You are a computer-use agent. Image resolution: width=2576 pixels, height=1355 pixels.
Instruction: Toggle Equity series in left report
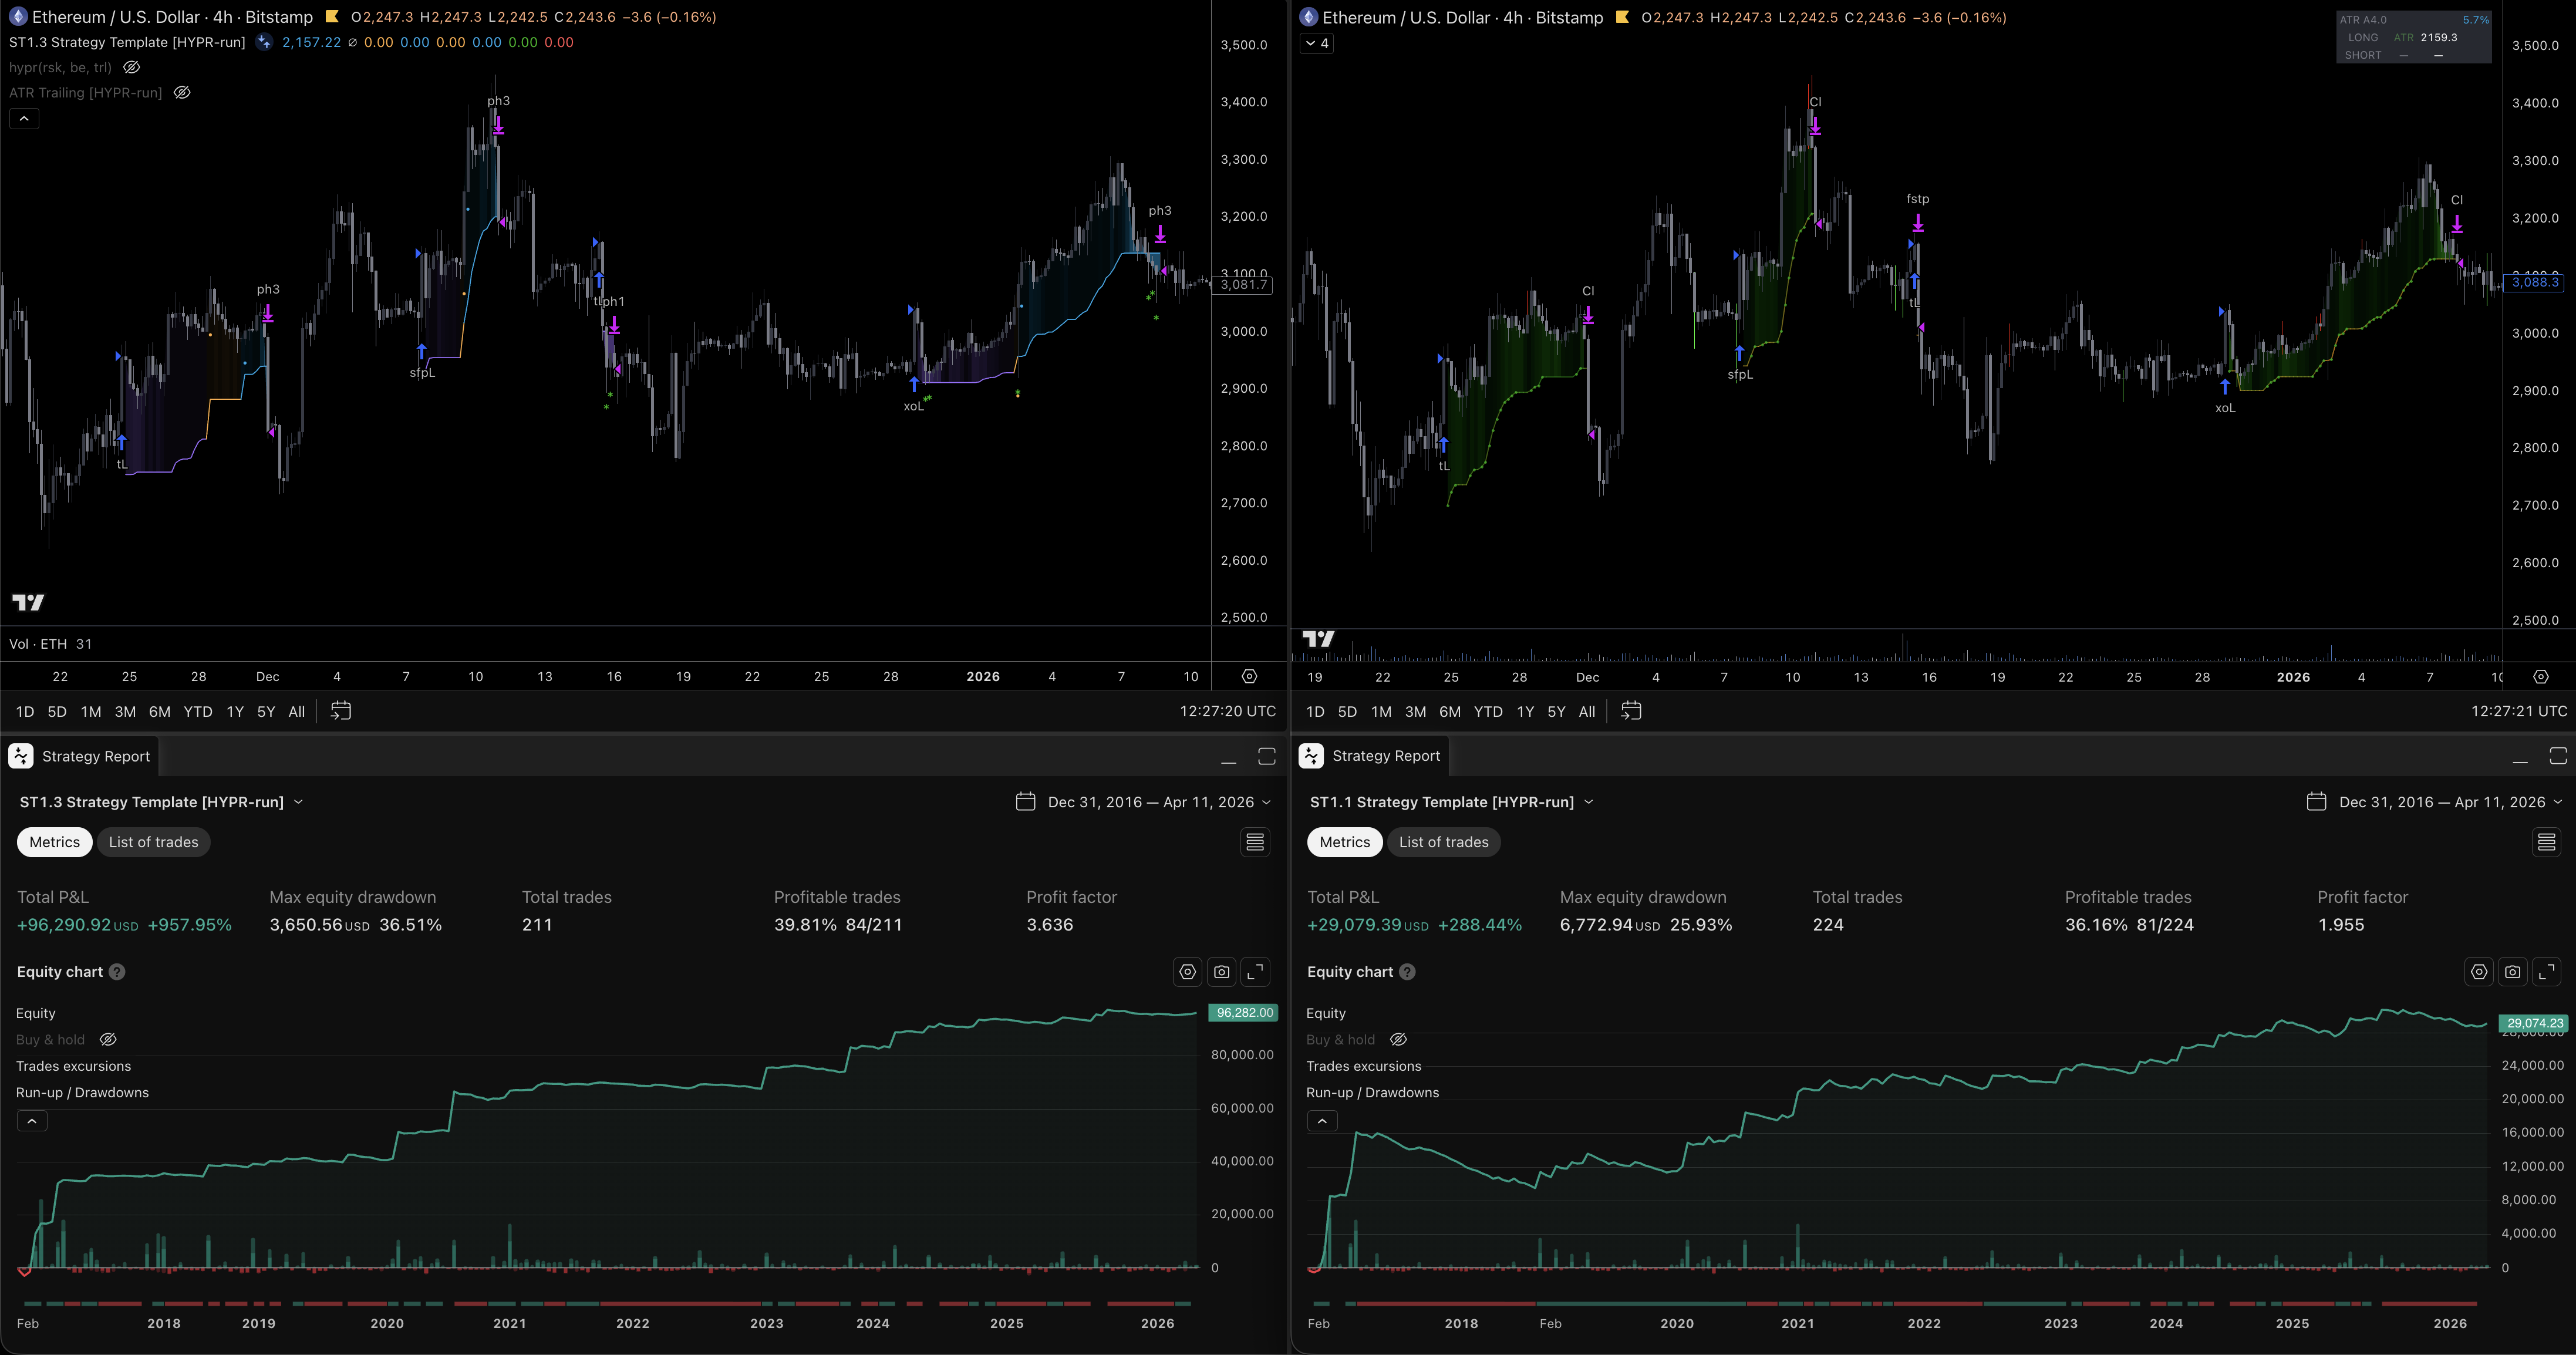(36, 1014)
